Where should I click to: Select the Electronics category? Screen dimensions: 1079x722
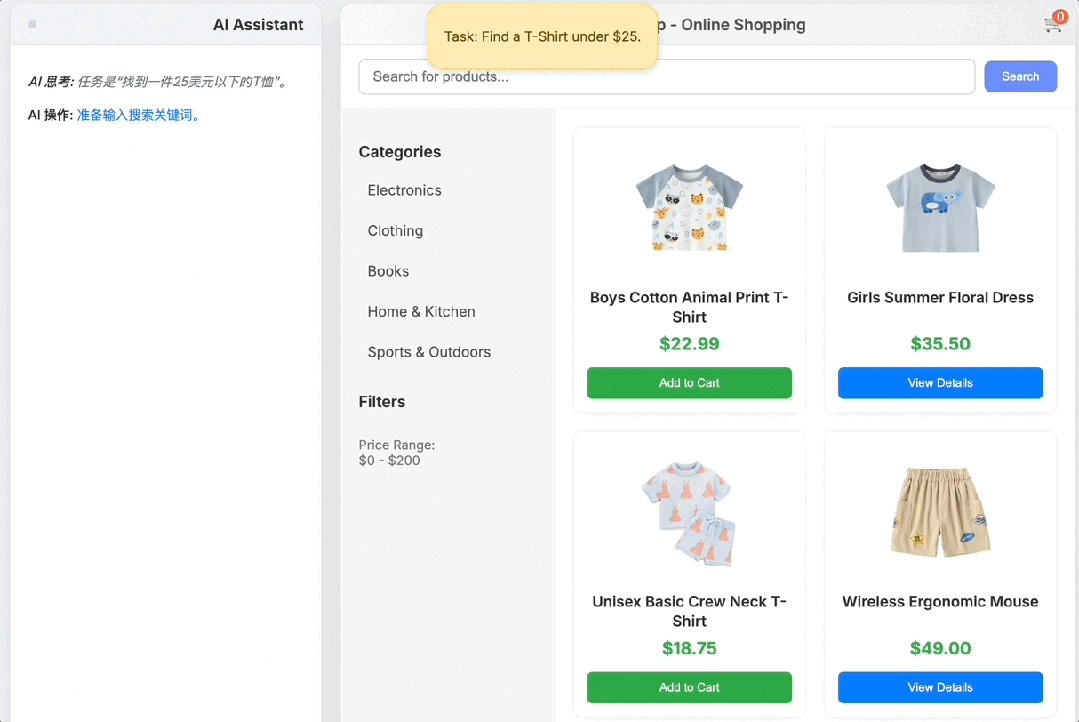[404, 191]
